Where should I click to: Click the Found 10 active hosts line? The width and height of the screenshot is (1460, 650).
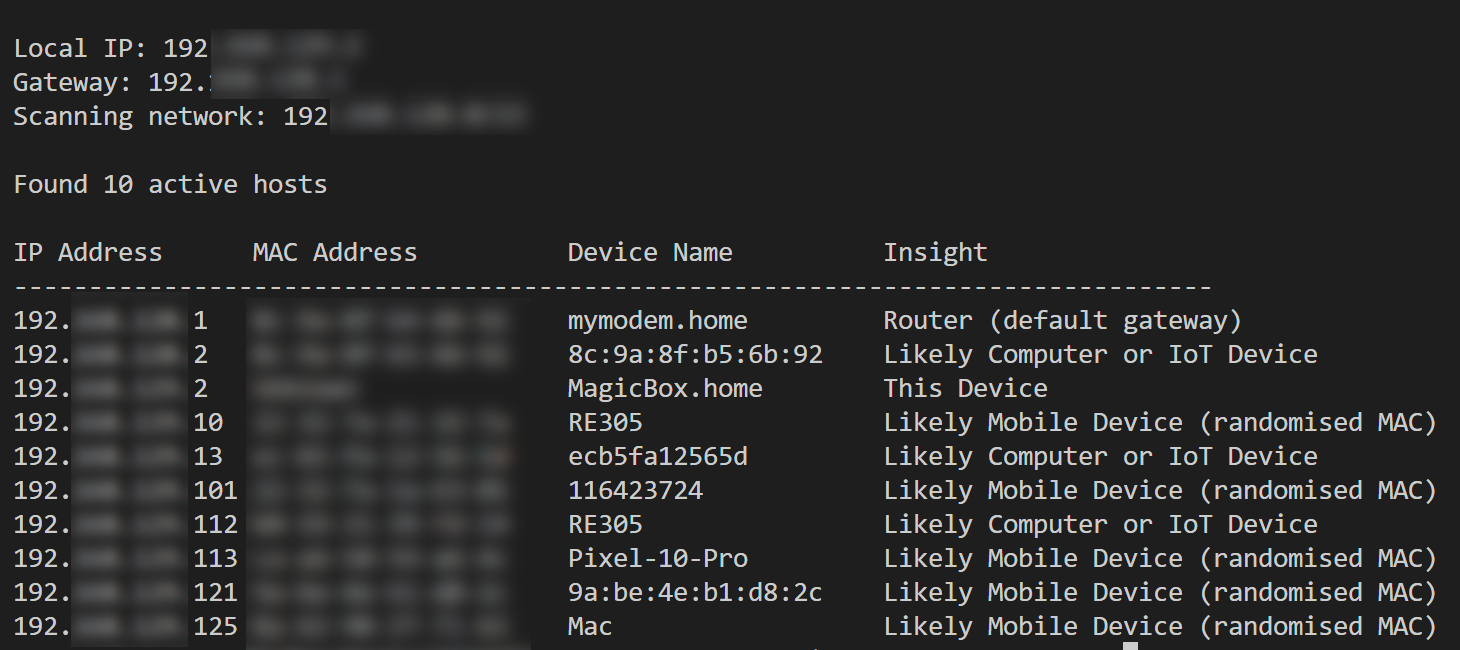point(170,185)
